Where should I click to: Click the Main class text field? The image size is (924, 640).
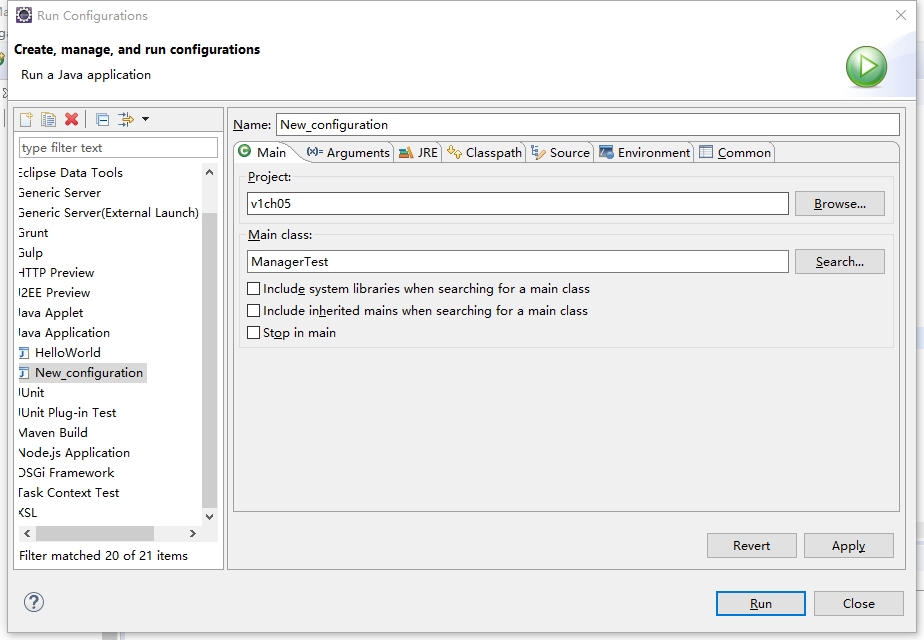(517, 262)
